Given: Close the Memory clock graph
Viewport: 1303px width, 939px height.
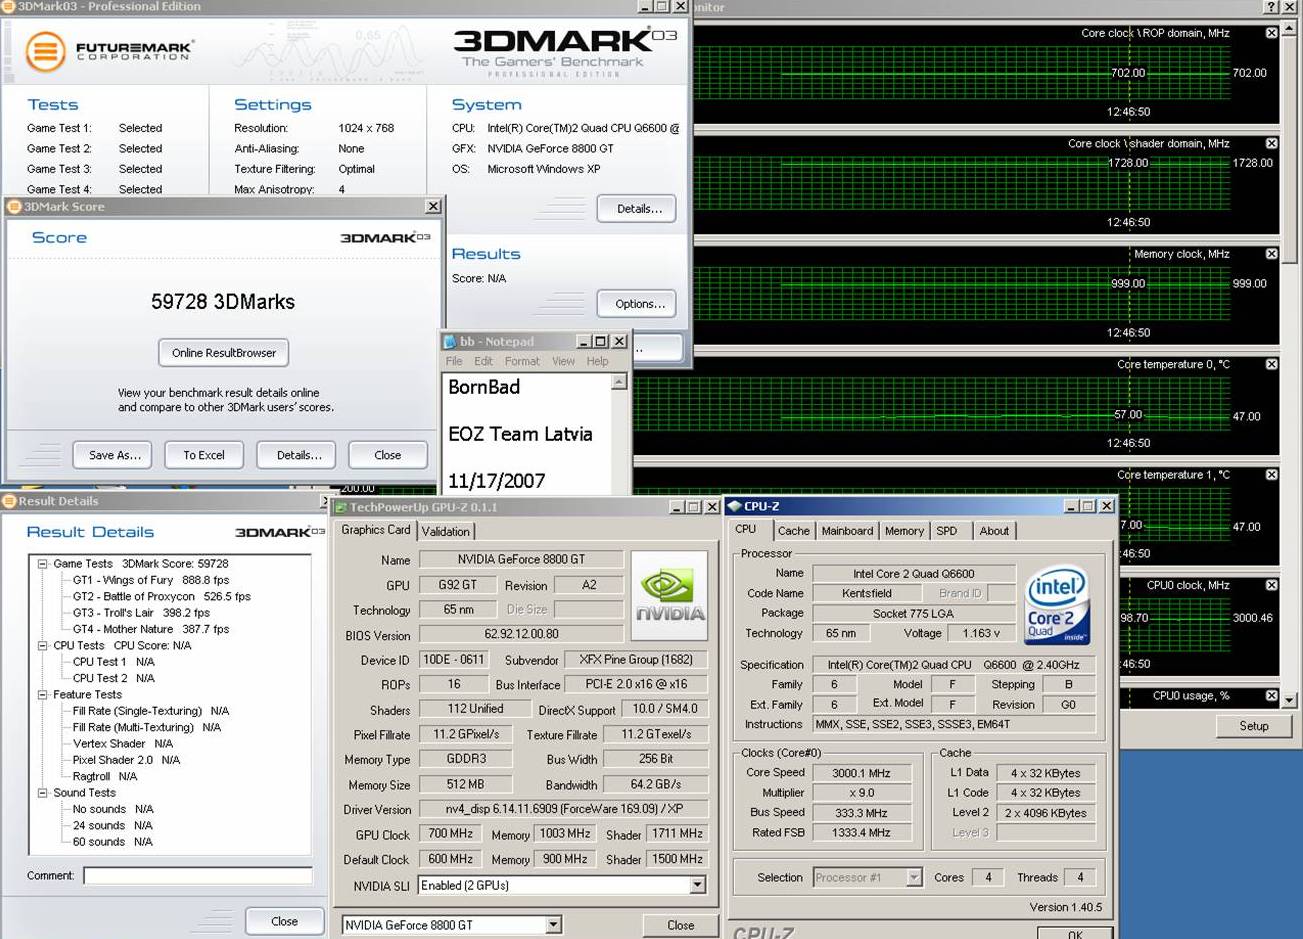Looking at the screenshot, I should tap(1271, 254).
